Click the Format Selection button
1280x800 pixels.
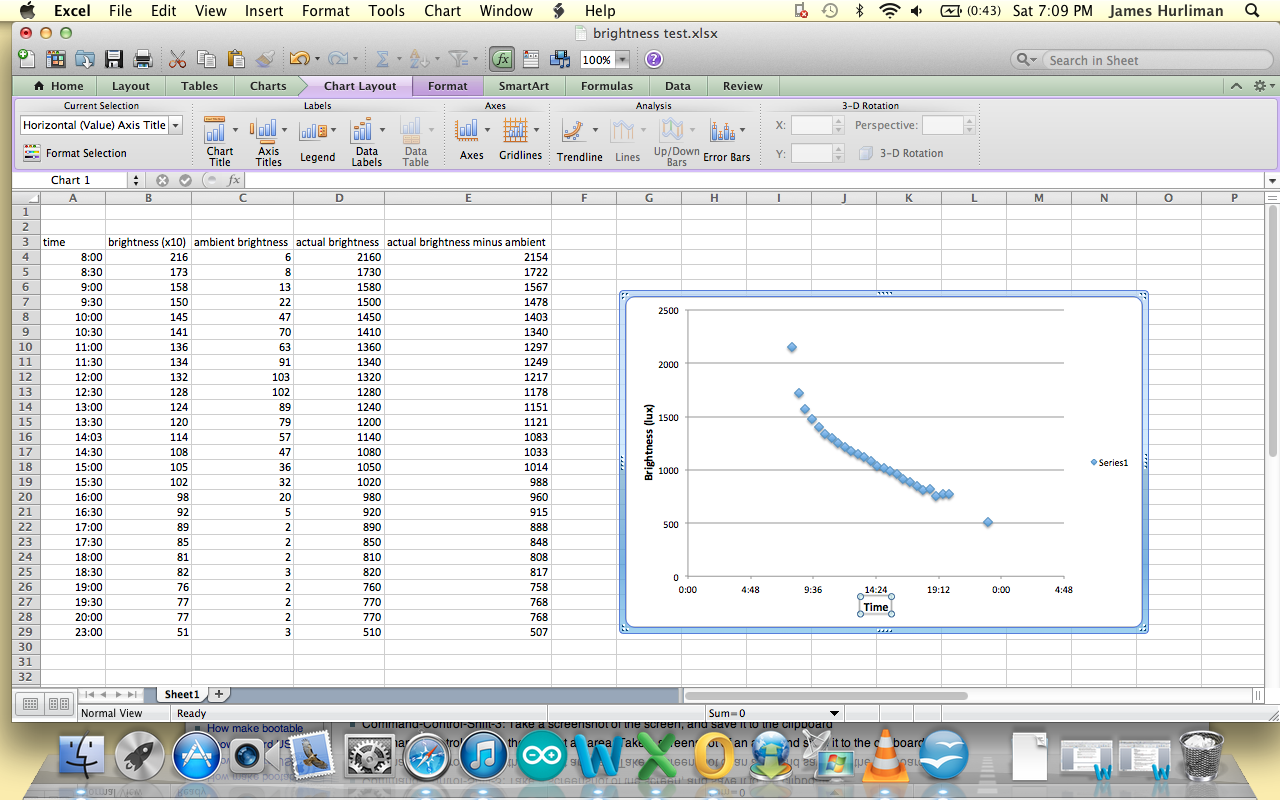(x=75, y=153)
